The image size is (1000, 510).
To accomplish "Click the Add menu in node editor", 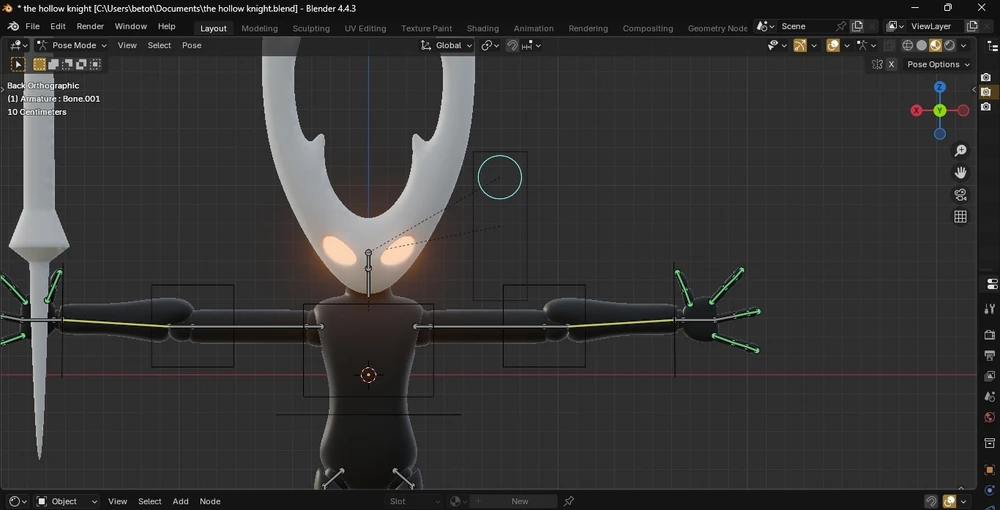I will click(180, 501).
